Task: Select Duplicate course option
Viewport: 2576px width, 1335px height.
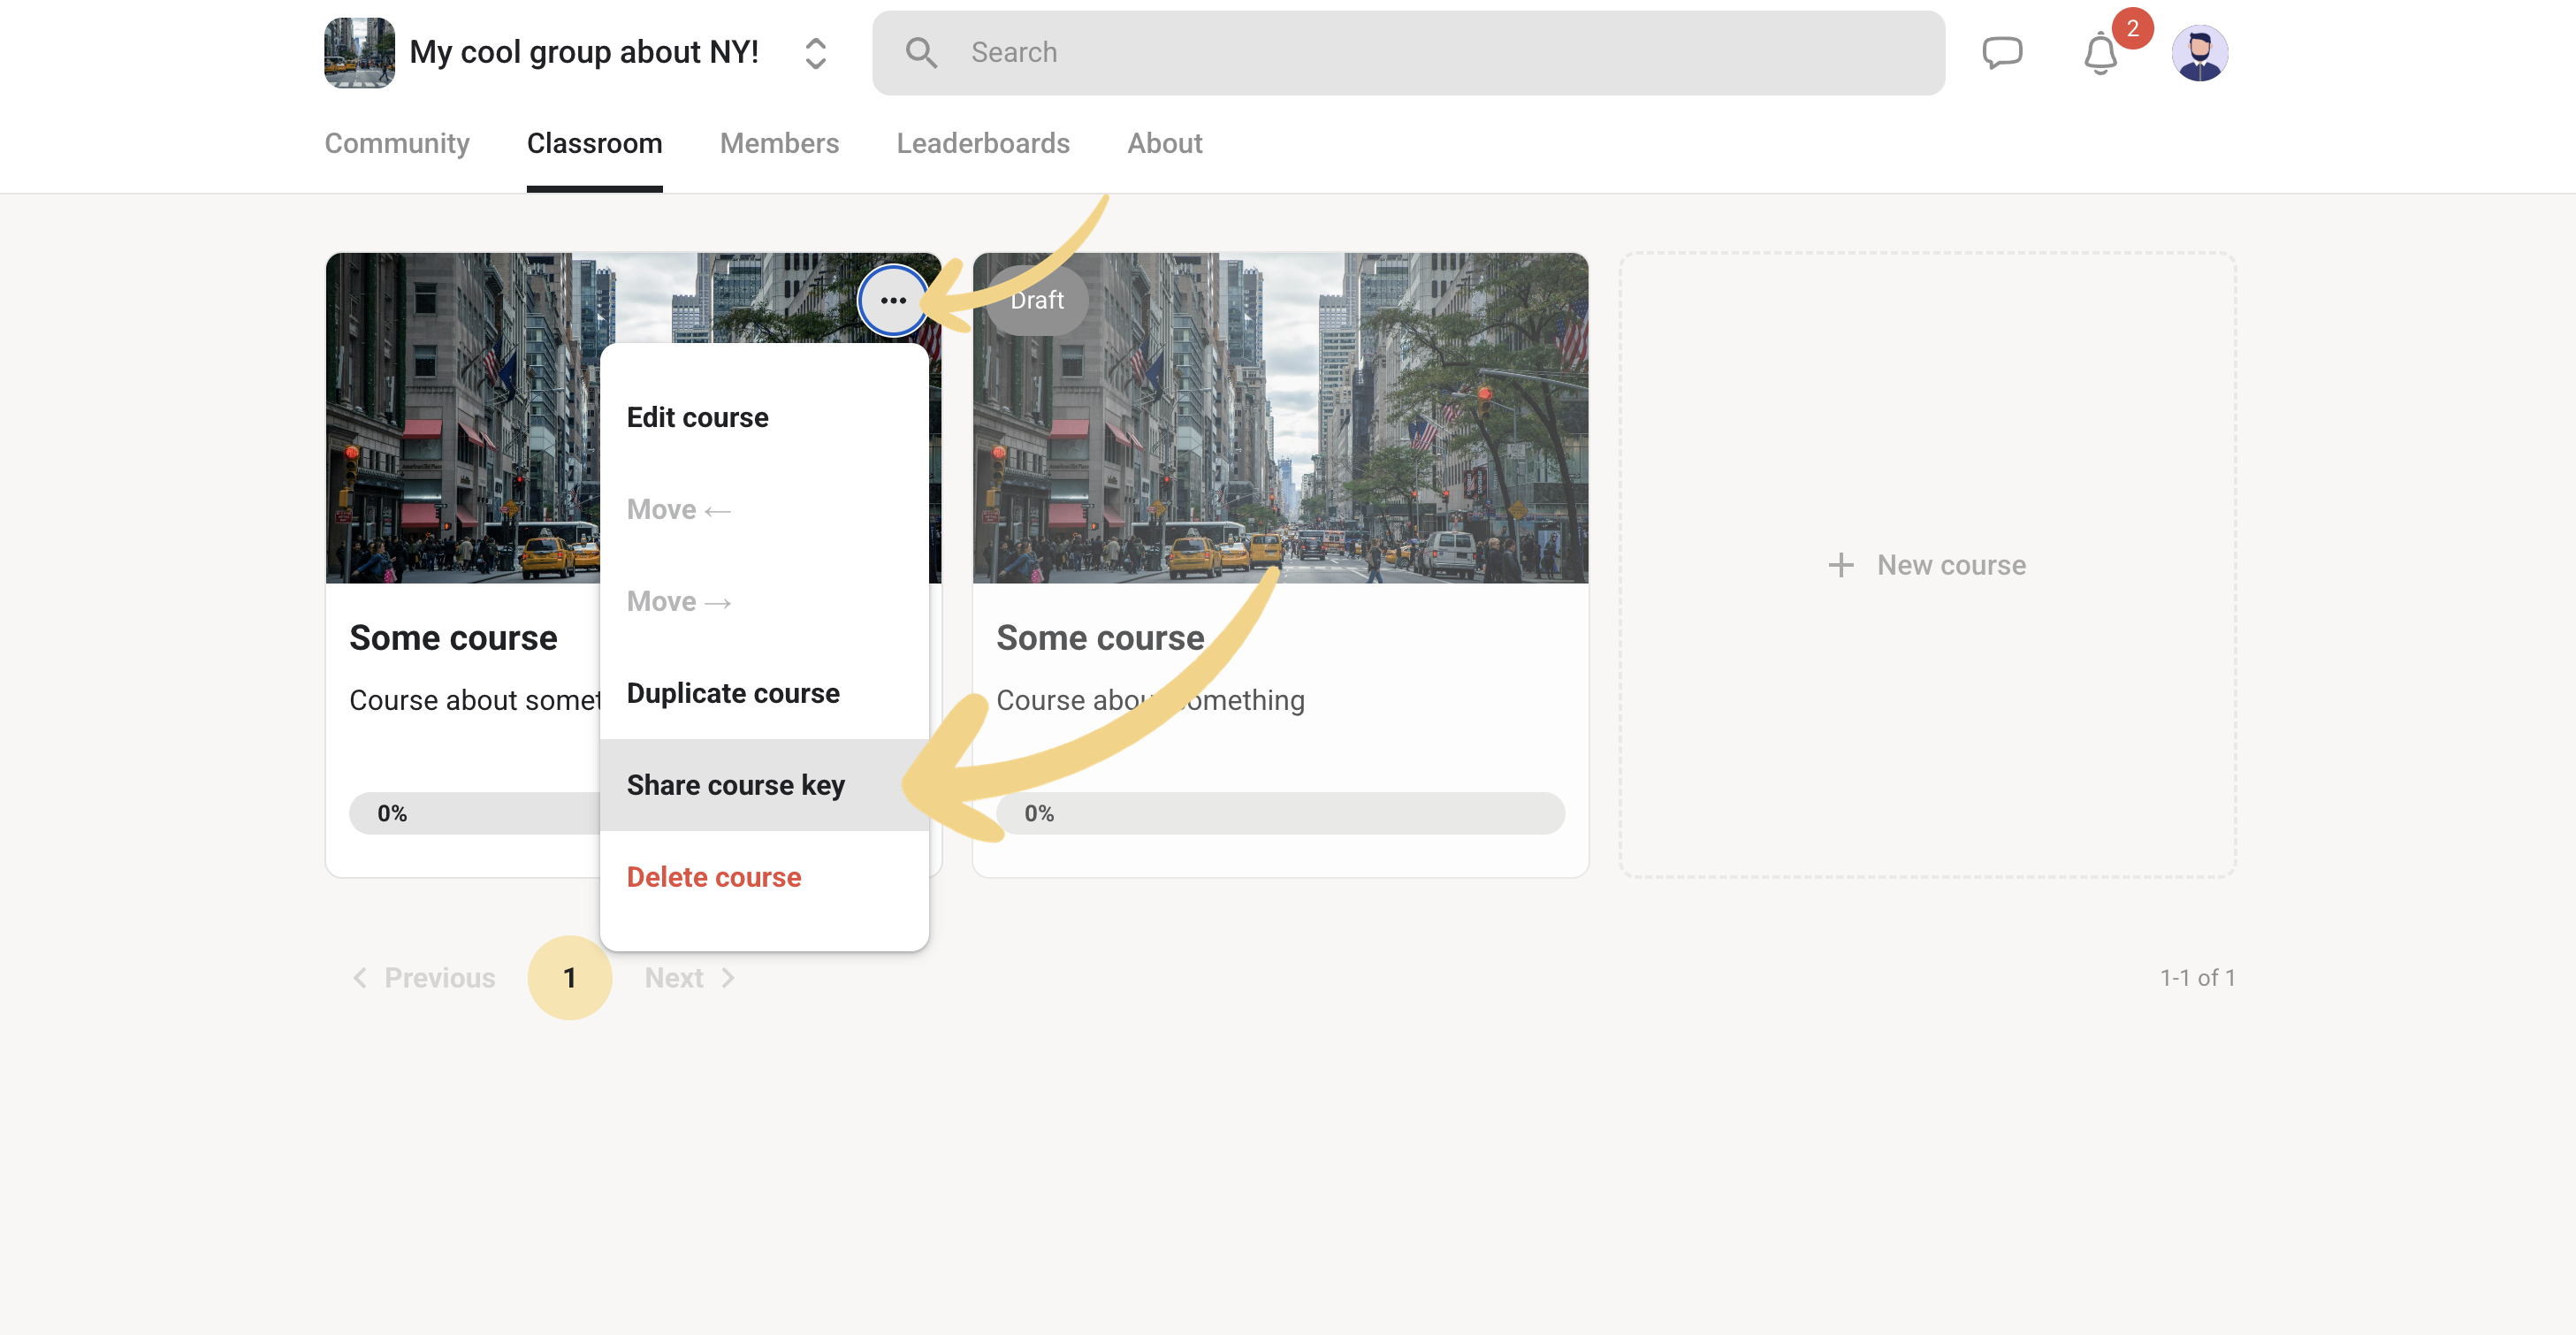Action: pos(733,693)
